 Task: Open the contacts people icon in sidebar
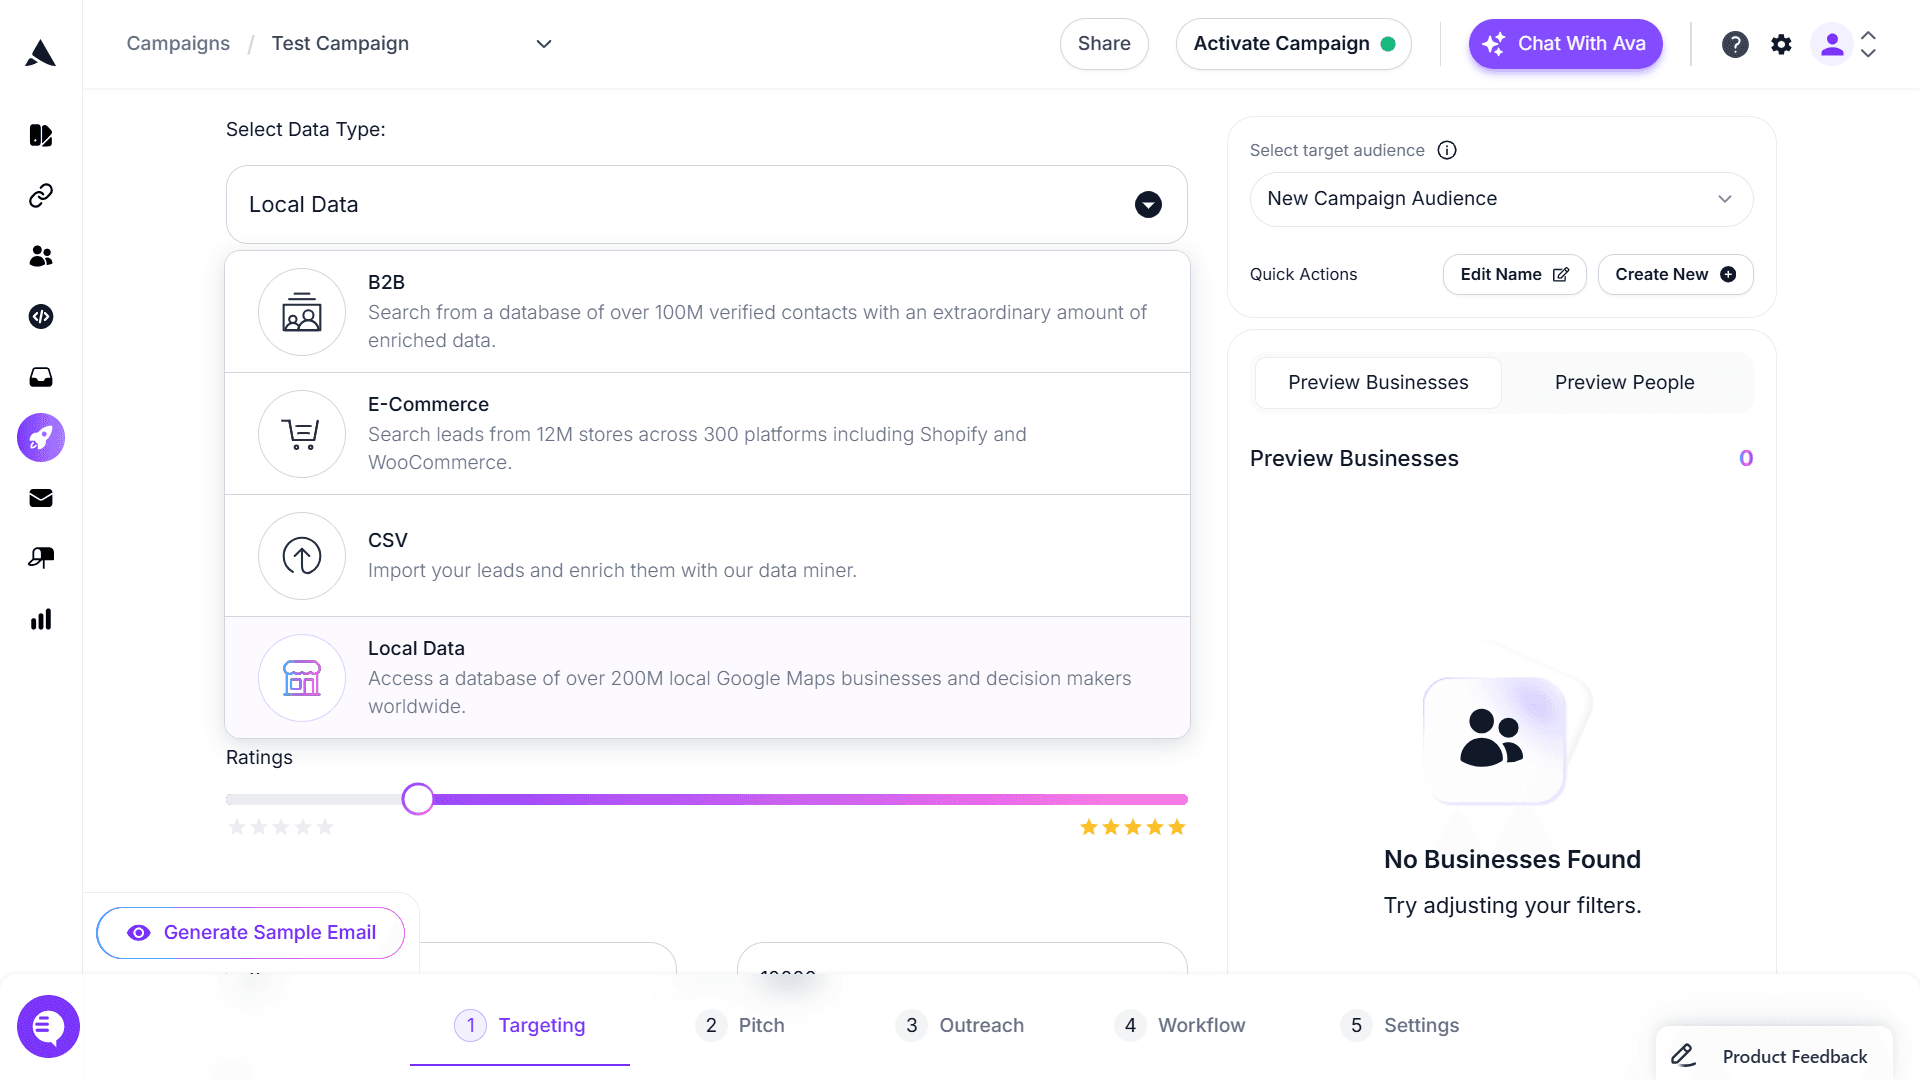41,257
